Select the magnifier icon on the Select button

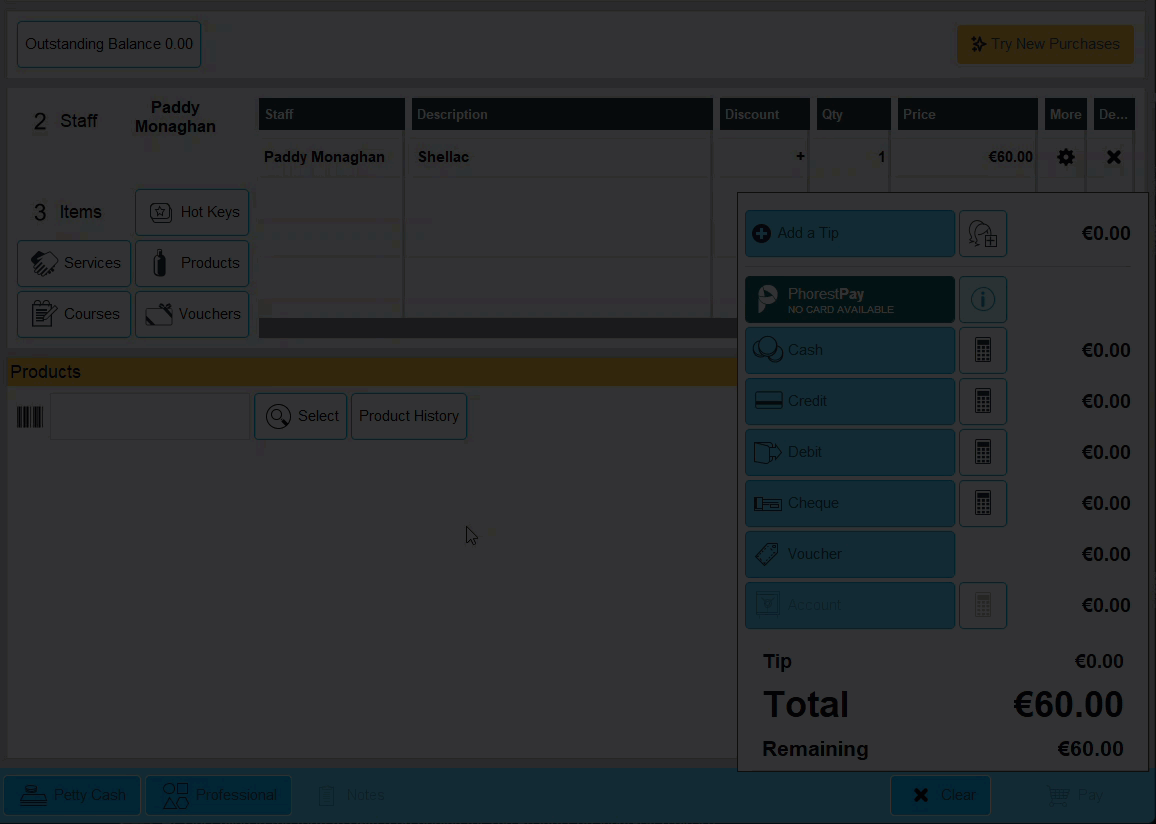(x=279, y=416)
